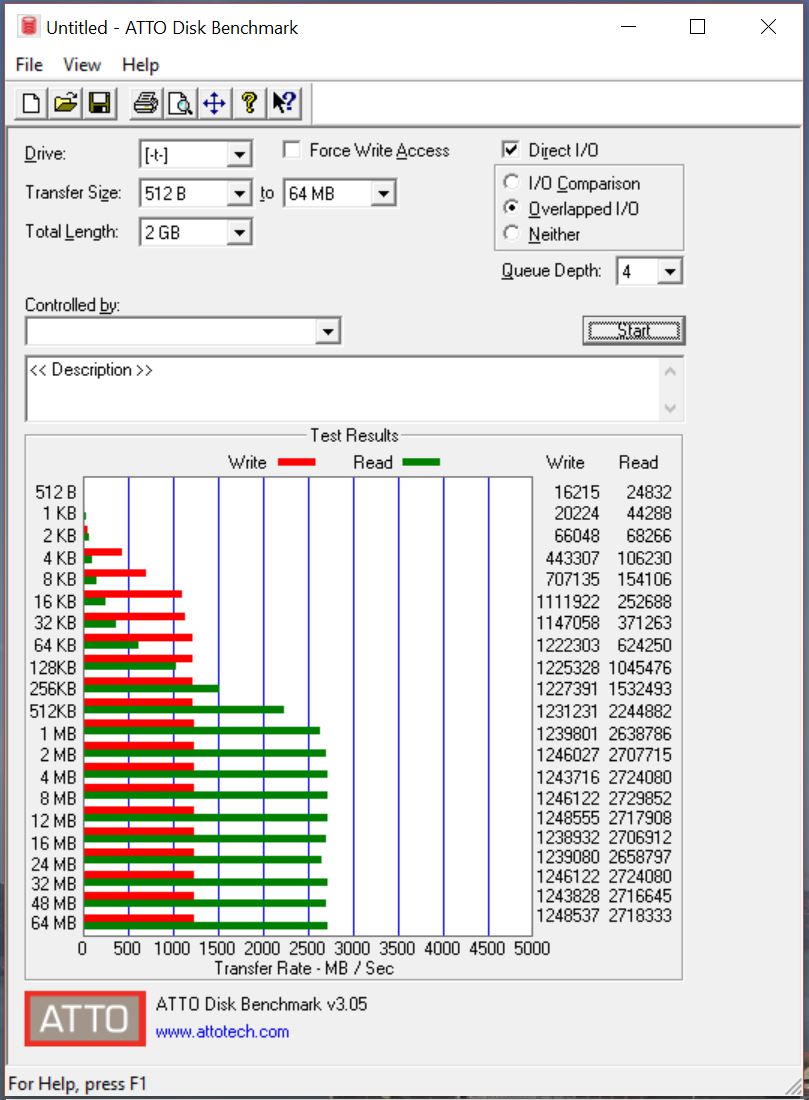Click inside the Description text box
The height and width of the screenshot is (1100, 809).
[x=340, y=390]
